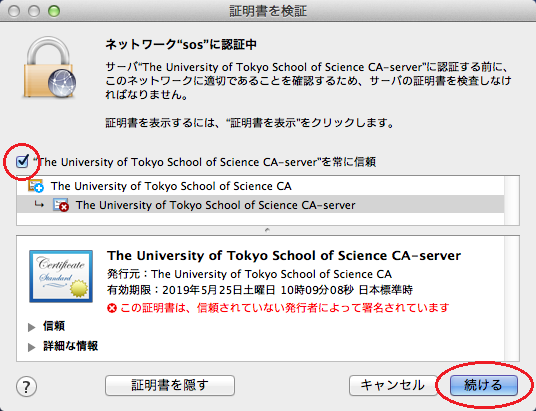Click the blue 続ける button
Screen dimensions: 536x411
[x=483, y=385]
